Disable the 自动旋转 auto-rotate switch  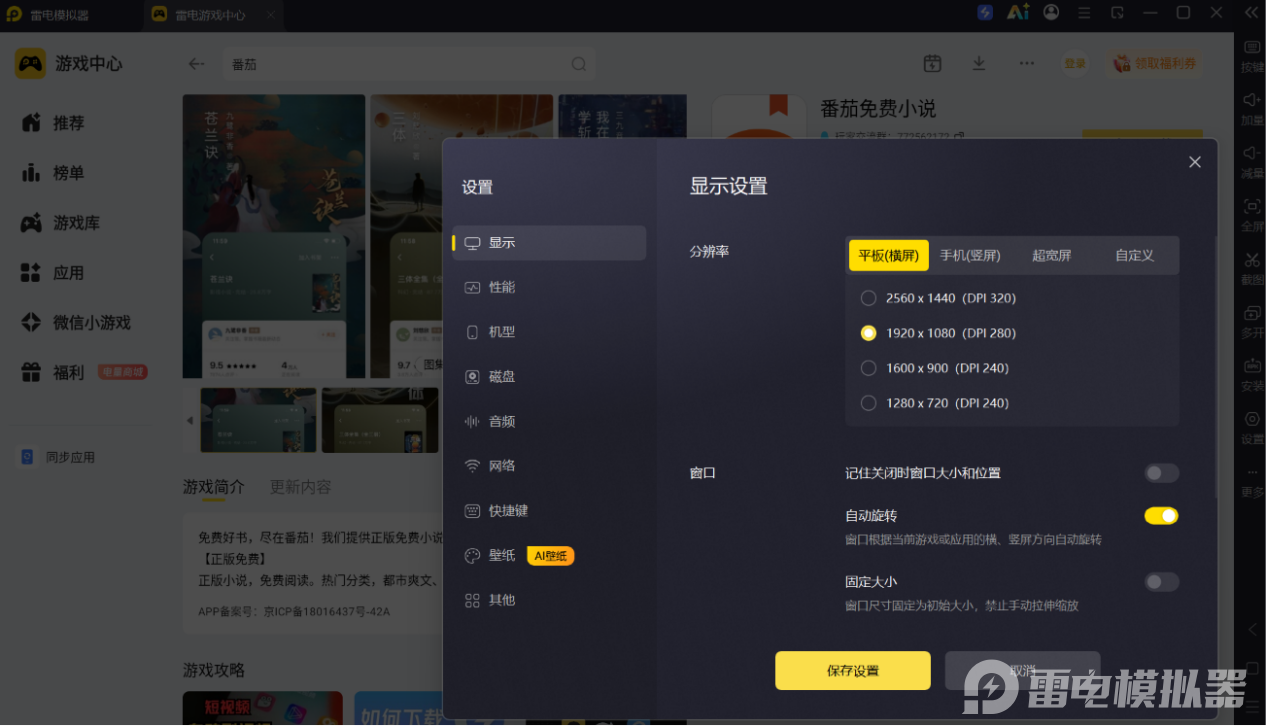pyautogui.click(x=1161, y=516)
